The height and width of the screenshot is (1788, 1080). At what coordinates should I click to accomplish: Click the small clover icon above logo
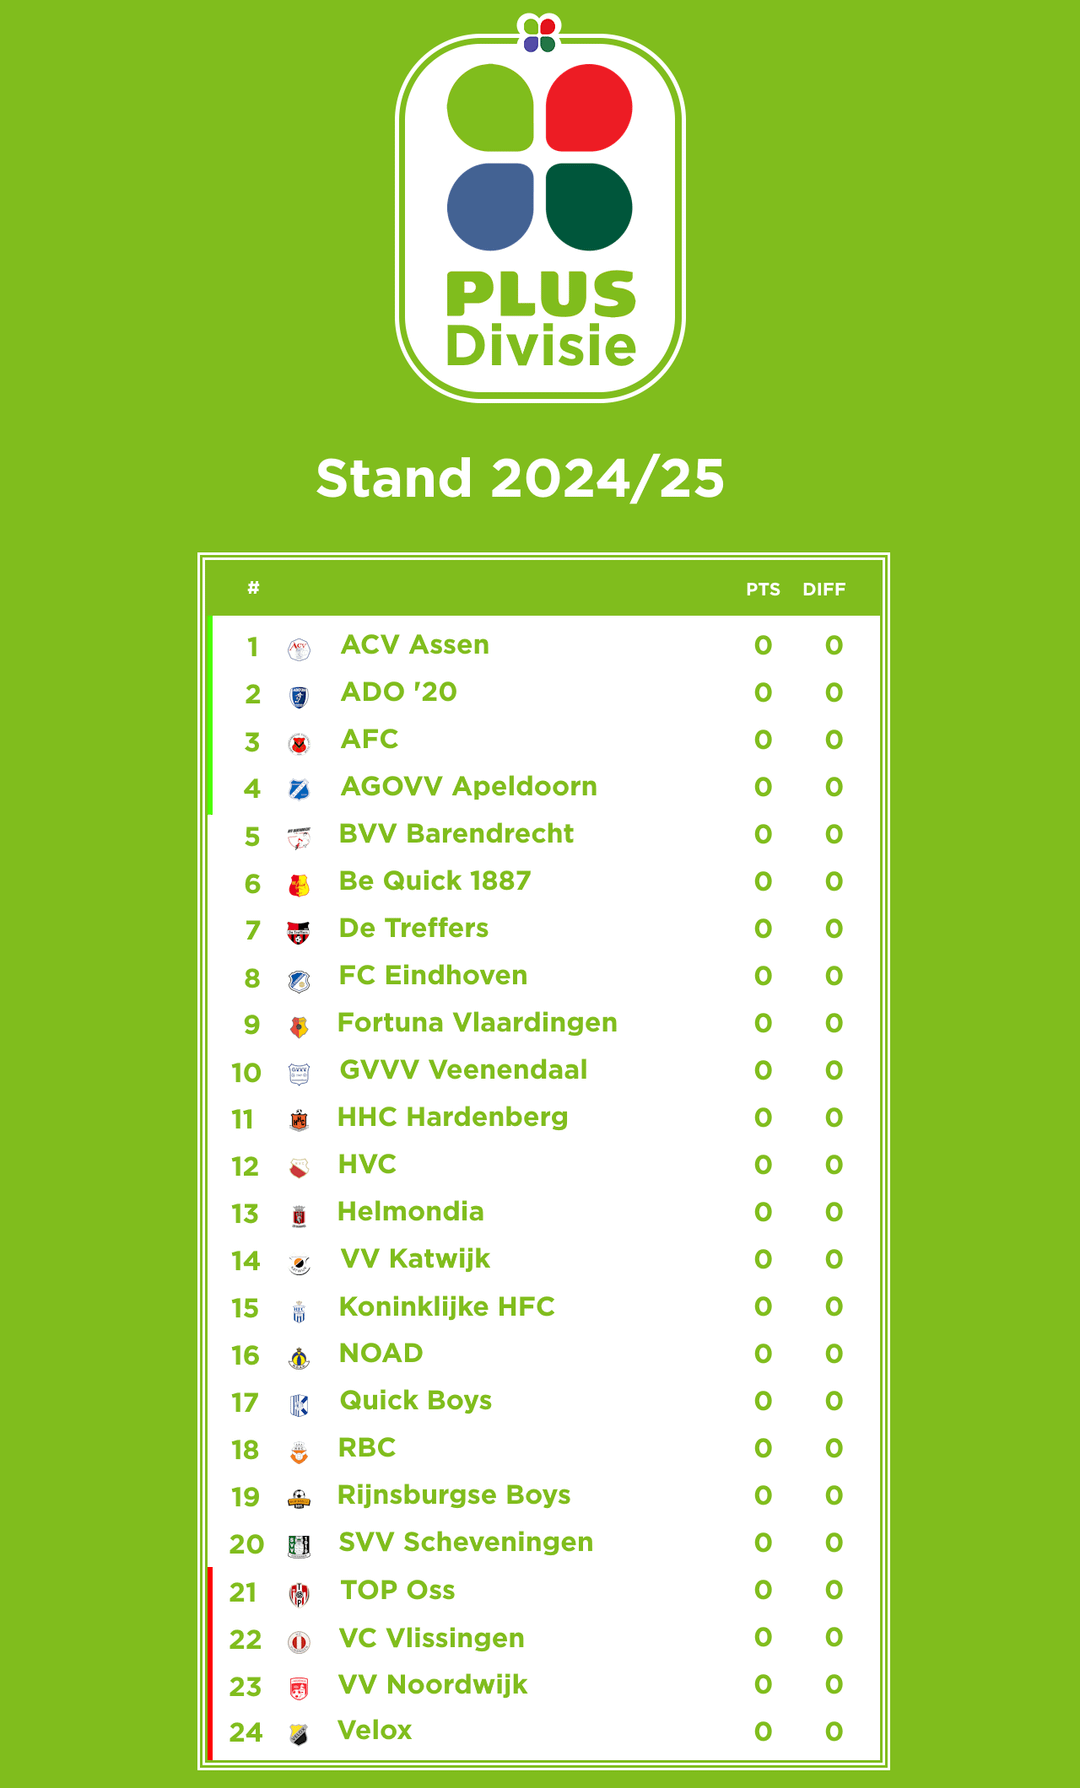[540, 33]
